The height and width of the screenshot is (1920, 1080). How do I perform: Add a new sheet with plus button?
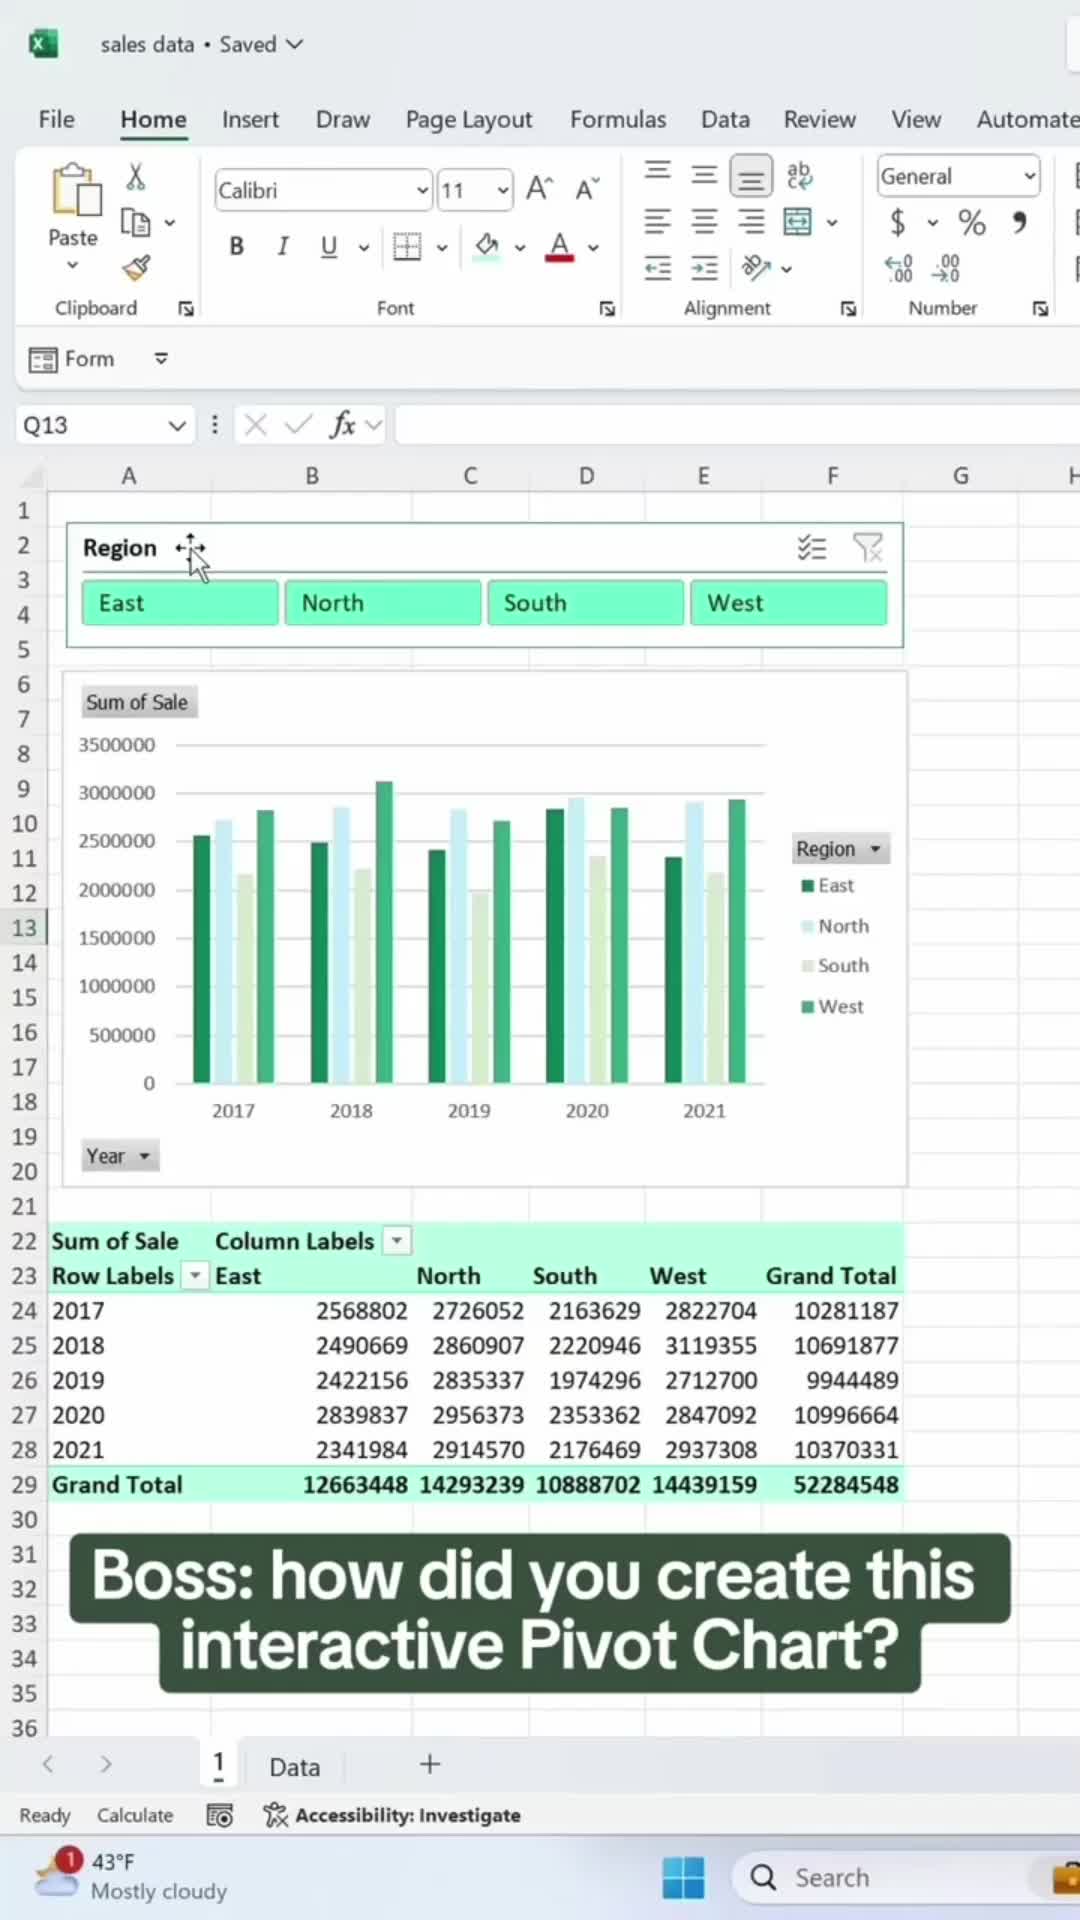(x=430, y=1765)
